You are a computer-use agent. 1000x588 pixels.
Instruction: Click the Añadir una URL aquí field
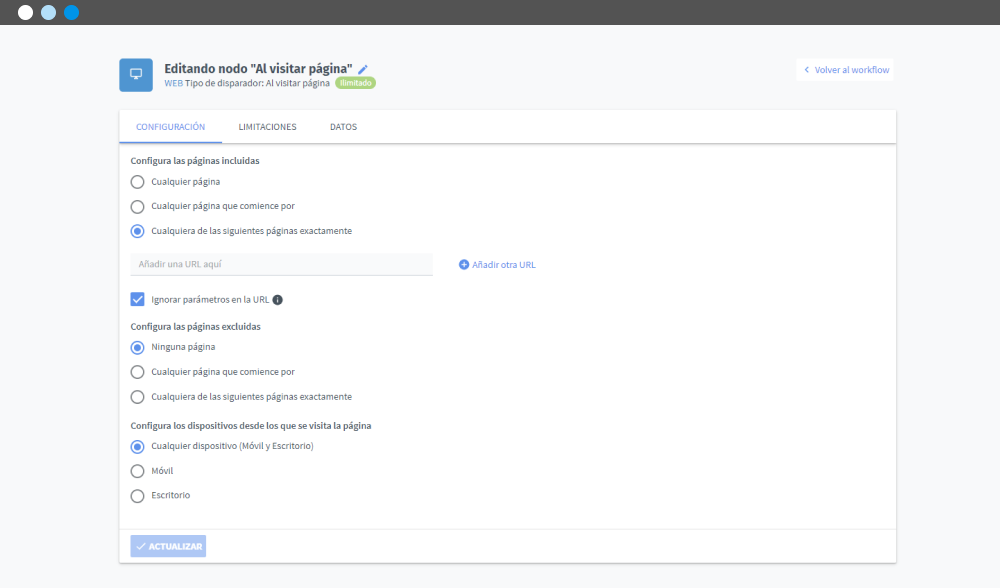pyautogui.click(x=281, y=264)
